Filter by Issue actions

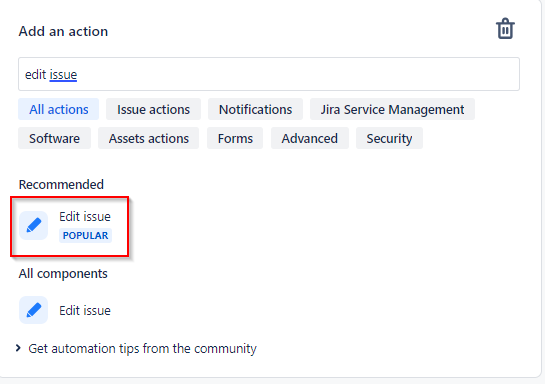pyautogui.click(x=153, y=109)
